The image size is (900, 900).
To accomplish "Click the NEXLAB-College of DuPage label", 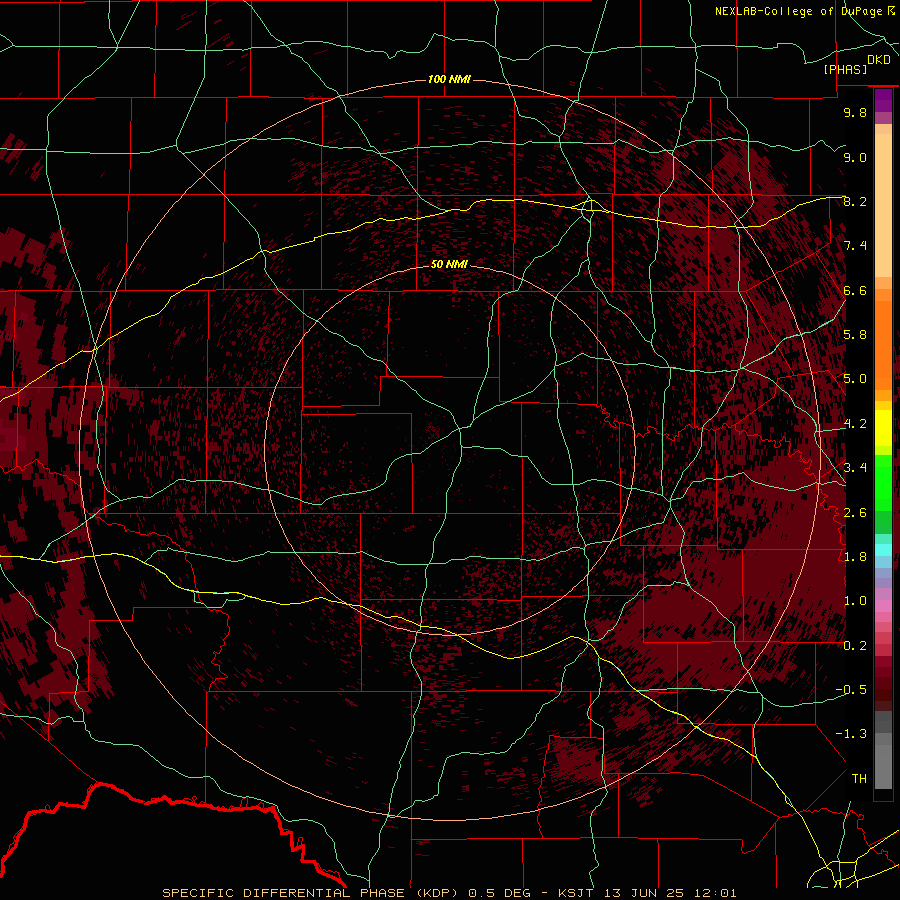I will [798, 11].
